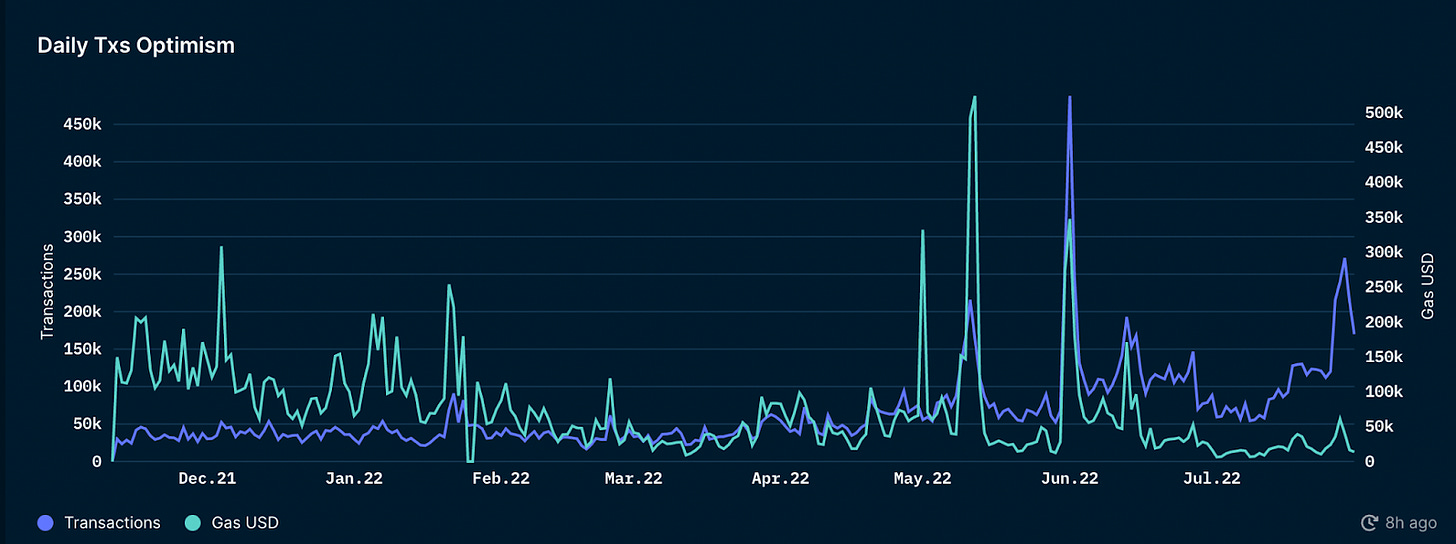Select the Apr.22 x-axis label
1456x544 pixels.
coord(780,479)
